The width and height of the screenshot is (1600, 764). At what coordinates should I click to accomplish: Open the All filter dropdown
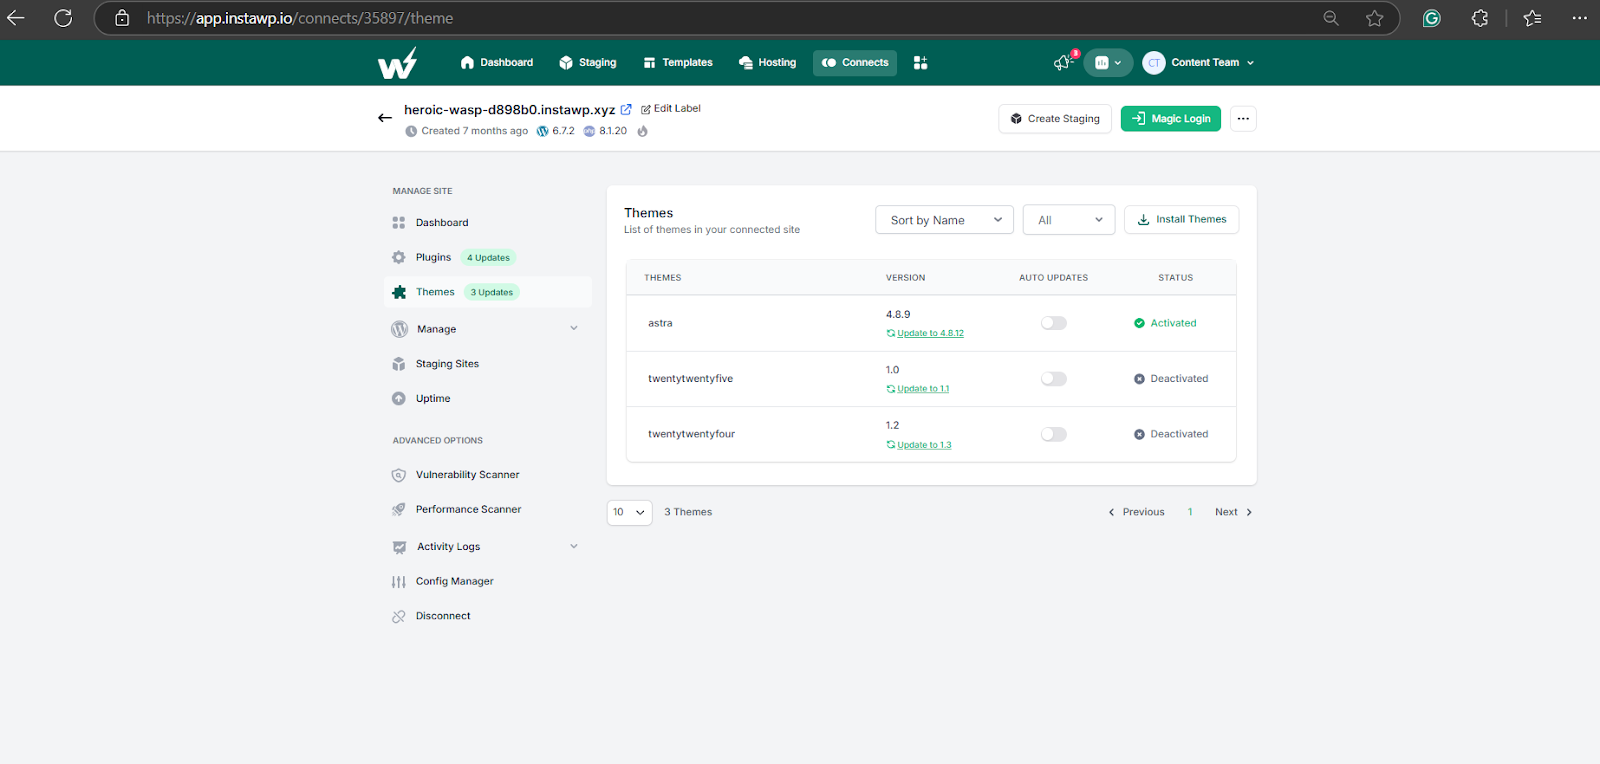click(1069, 220)
